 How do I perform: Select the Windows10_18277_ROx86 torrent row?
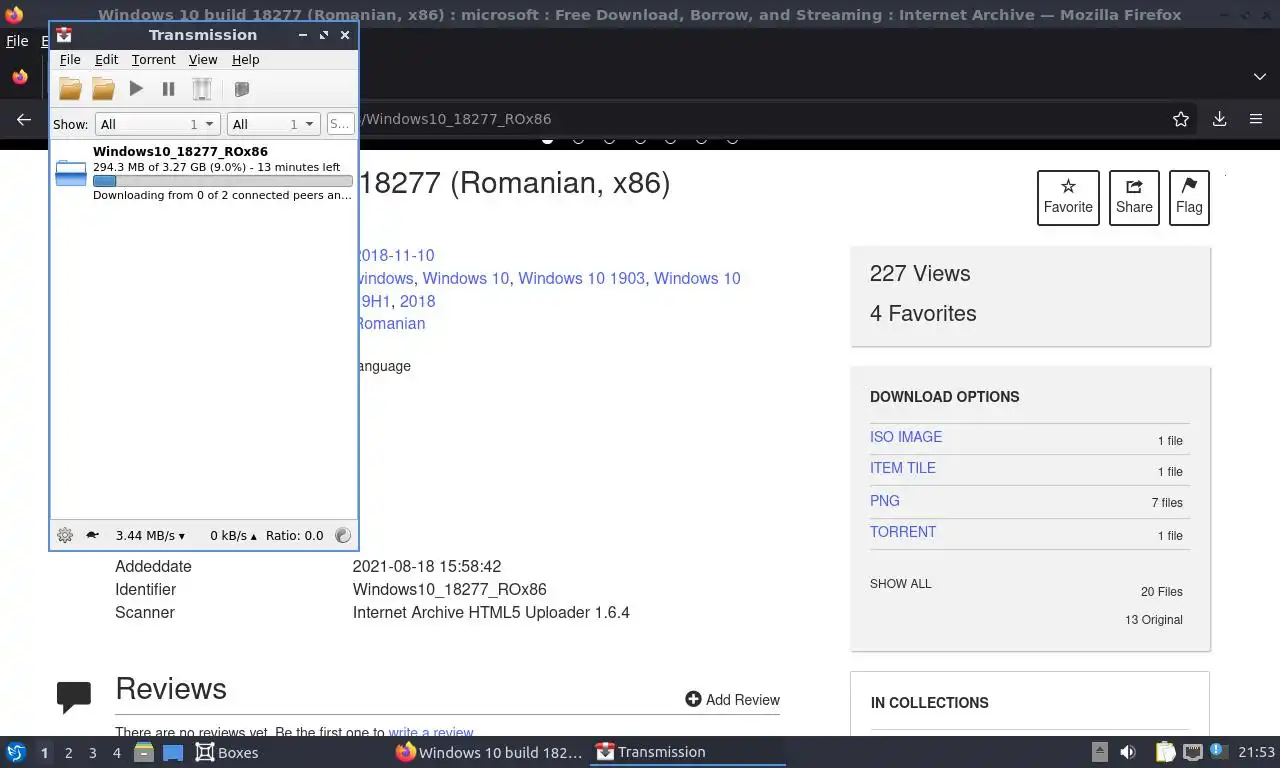204,174
